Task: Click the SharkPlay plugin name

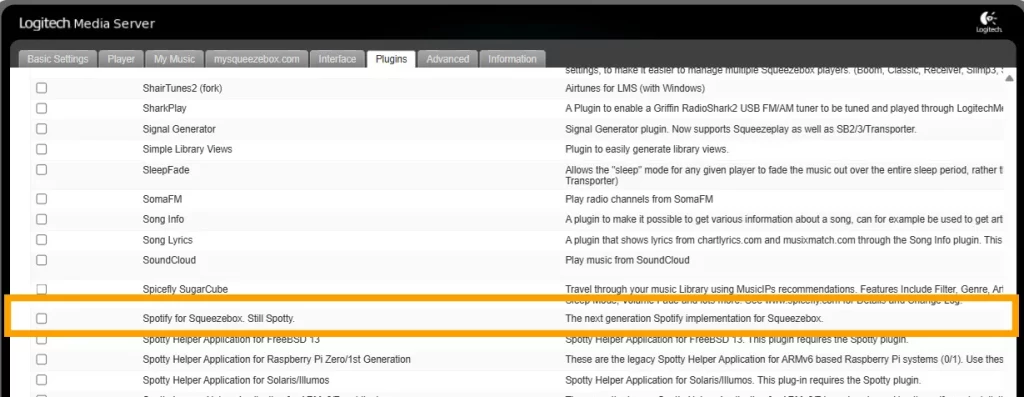Action: [165, 108]
